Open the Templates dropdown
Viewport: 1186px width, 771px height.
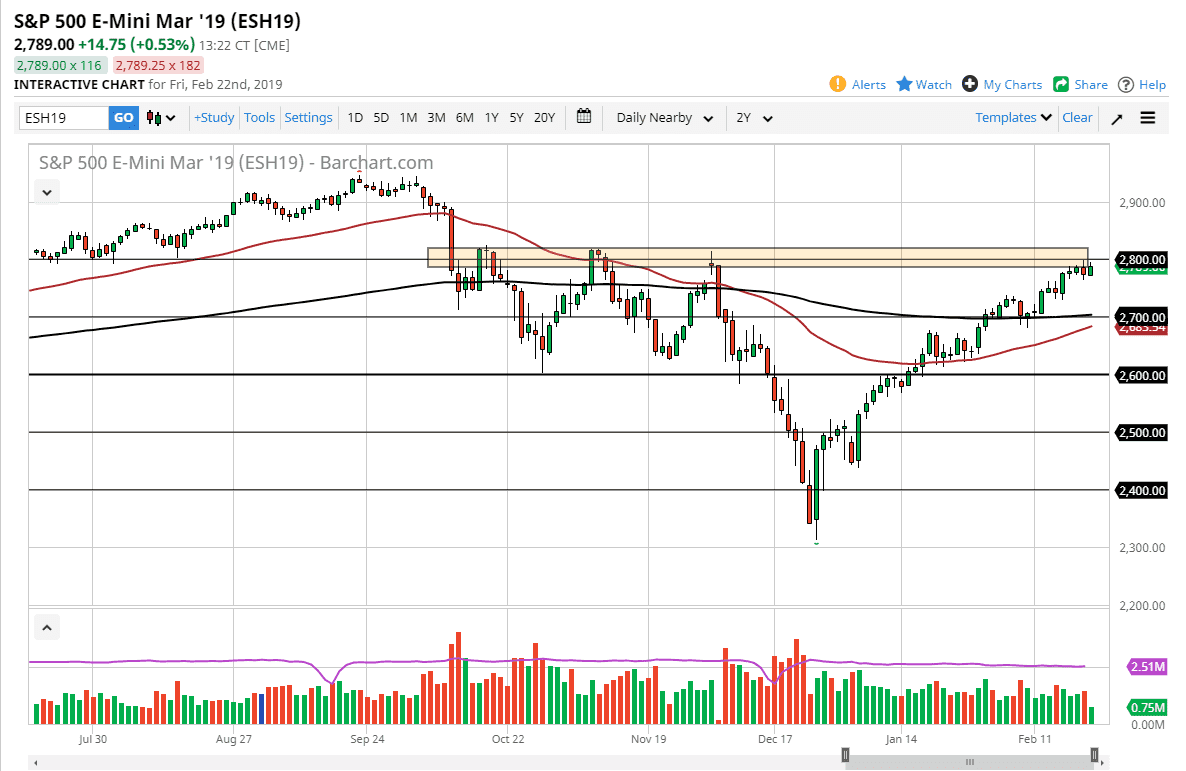click(1011, 117)
